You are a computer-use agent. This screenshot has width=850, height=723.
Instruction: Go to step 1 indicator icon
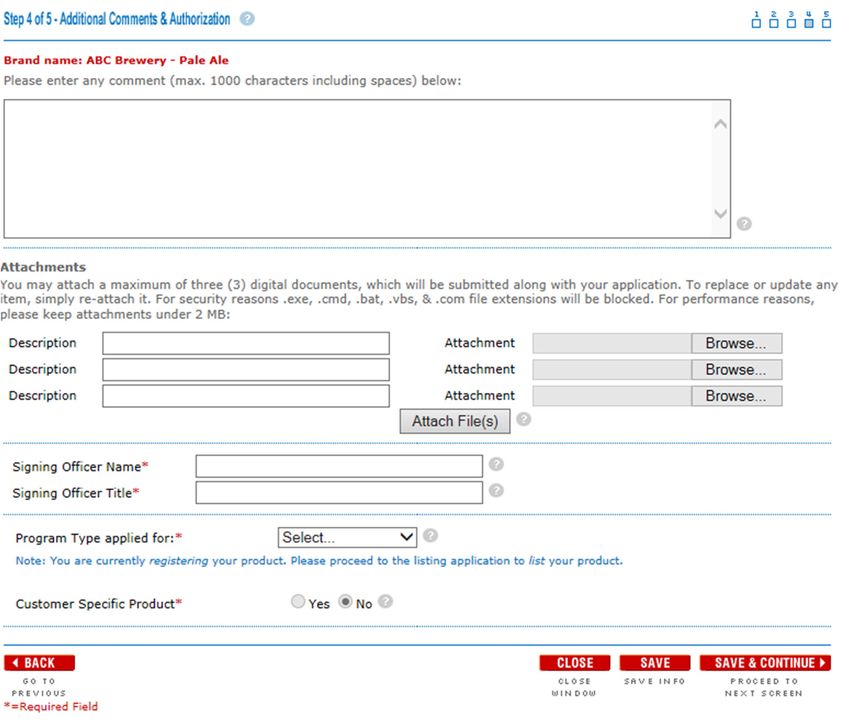coord(756,20)
